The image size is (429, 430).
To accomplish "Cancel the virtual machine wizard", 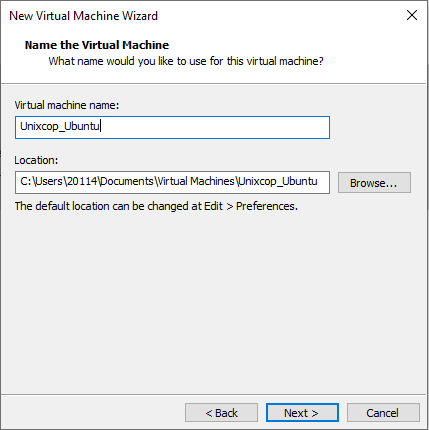I will [383, 413].
